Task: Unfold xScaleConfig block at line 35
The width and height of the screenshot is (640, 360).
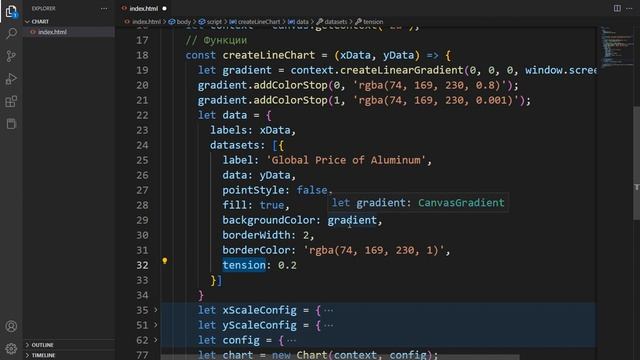Action: (156, 310)
